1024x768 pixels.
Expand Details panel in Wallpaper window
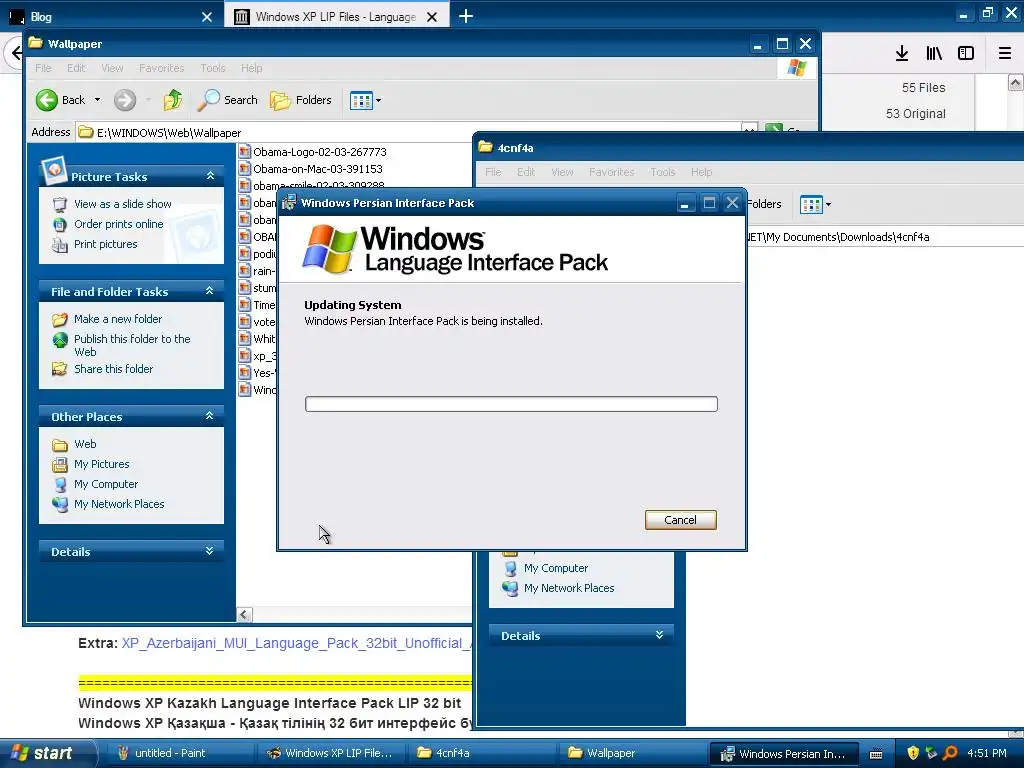click(x=210, y=551)
